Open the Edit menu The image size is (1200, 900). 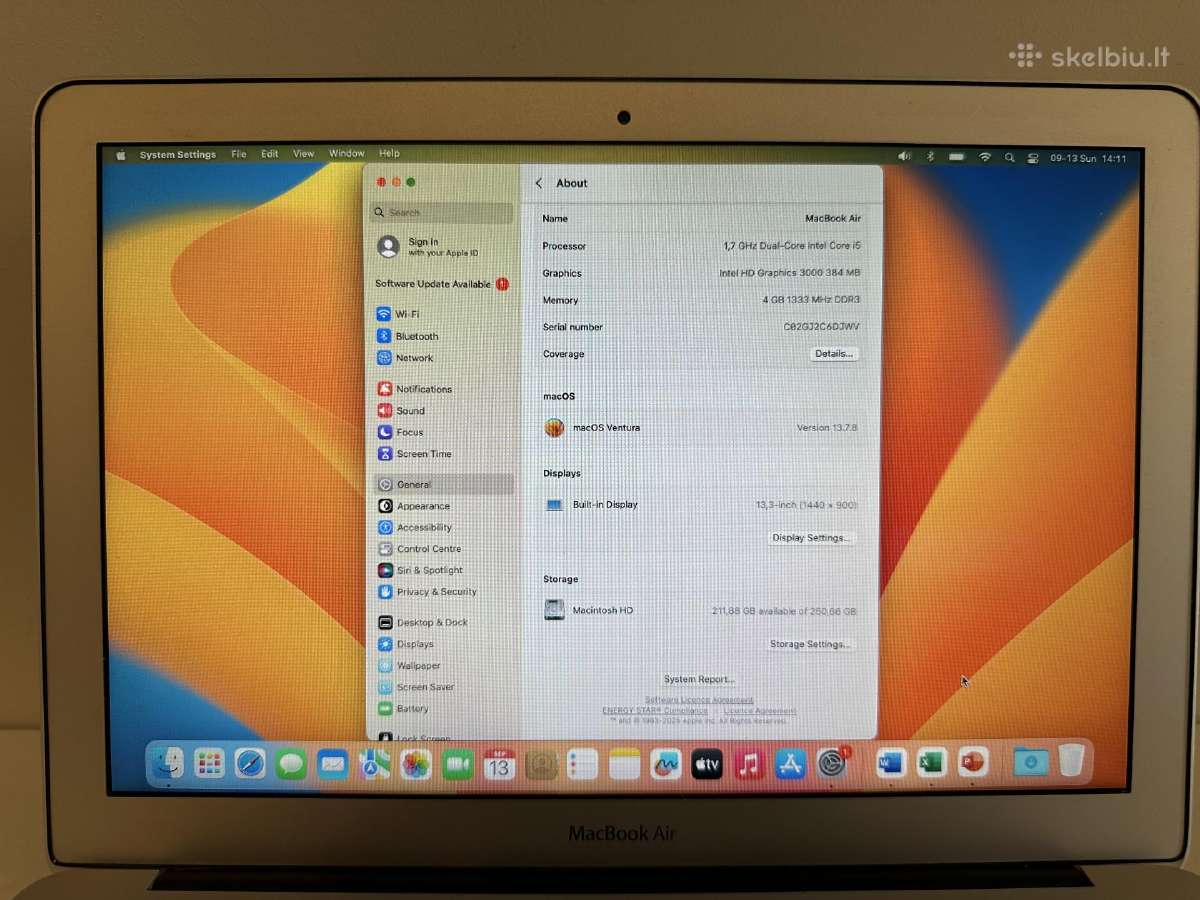[x=270, y=154]
